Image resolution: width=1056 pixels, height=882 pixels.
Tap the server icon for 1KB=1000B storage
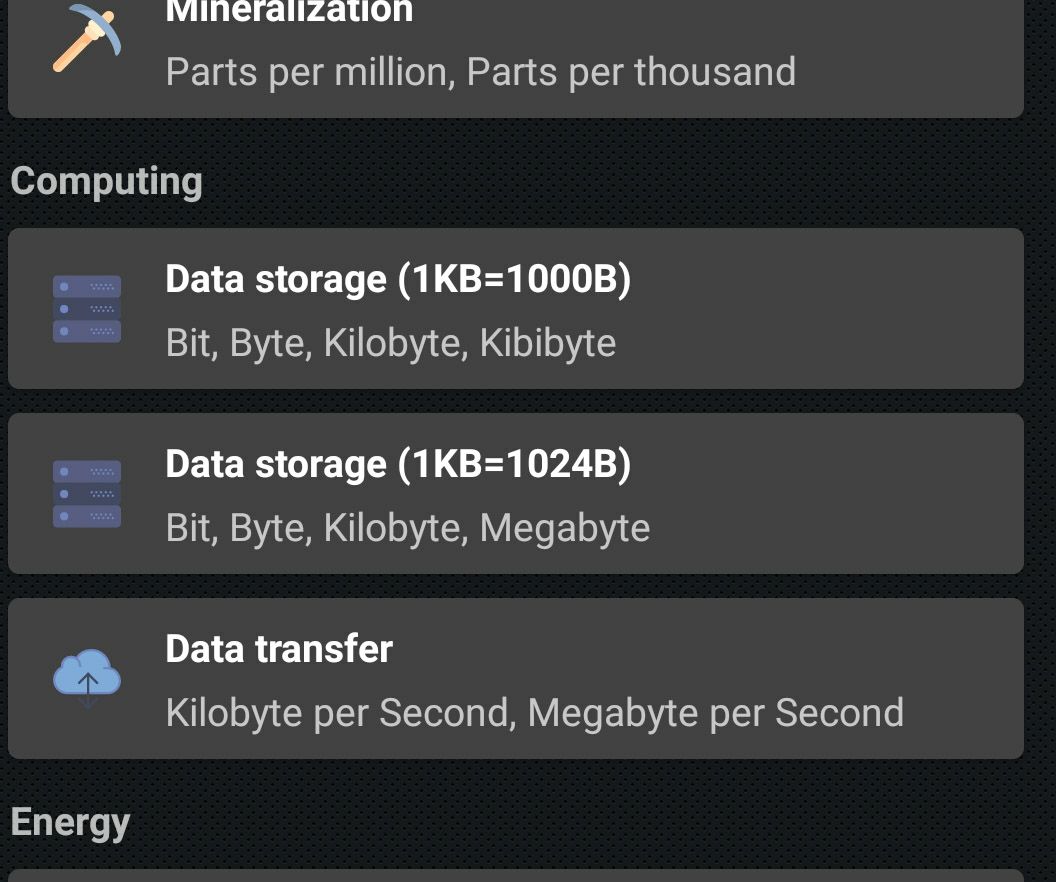(x=87, y=309)
